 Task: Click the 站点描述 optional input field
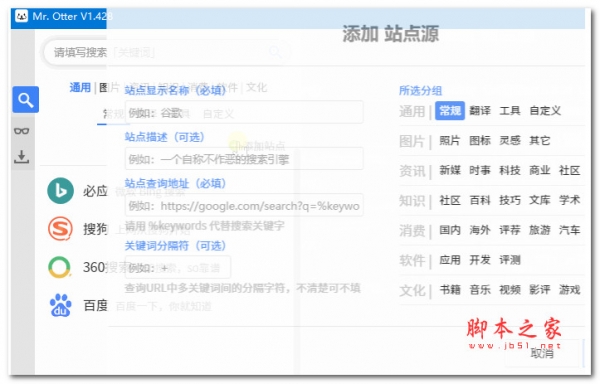[244, 159]
